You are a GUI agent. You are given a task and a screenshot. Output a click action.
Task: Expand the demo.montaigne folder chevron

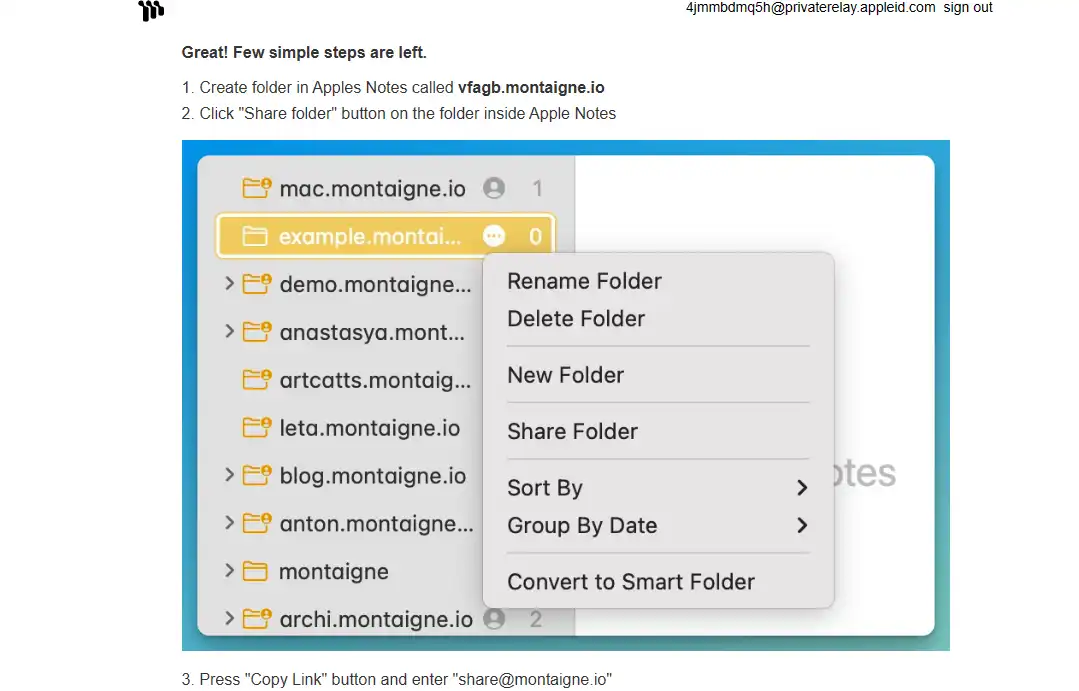[230, 284]
